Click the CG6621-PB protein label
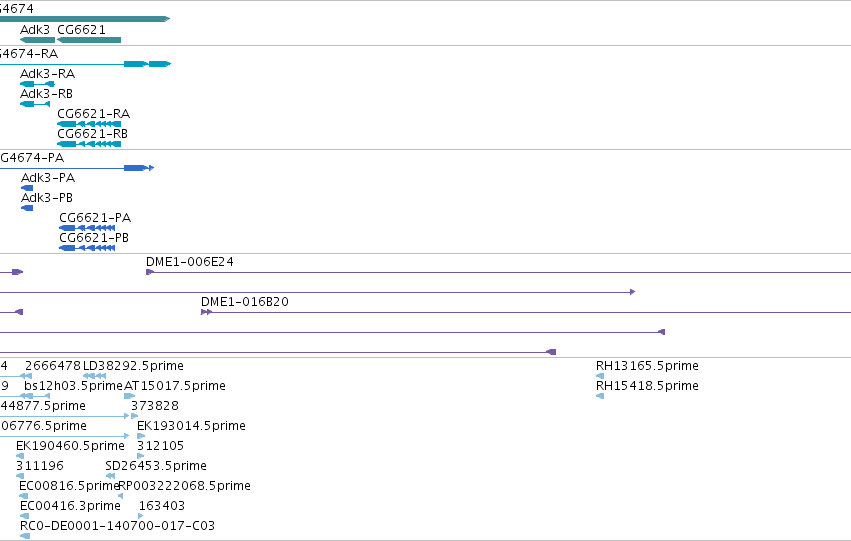851x541 pixels. click(x=94, y=238)
